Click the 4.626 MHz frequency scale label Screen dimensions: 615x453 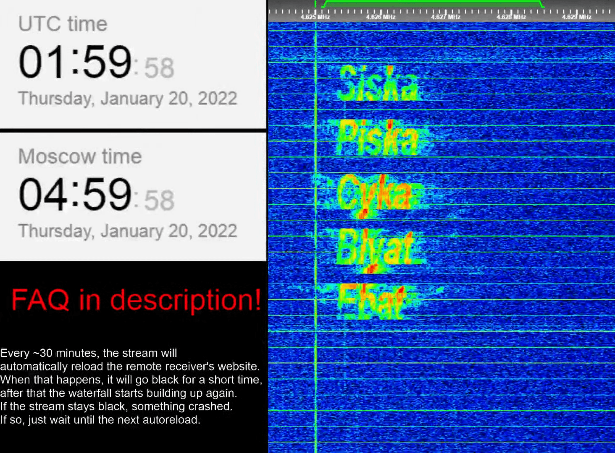(x=380, y=17)
